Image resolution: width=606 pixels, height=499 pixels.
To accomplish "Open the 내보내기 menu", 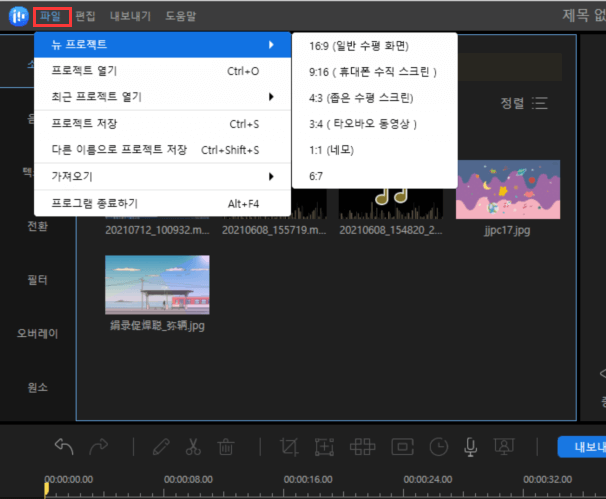I will point(130,16).
